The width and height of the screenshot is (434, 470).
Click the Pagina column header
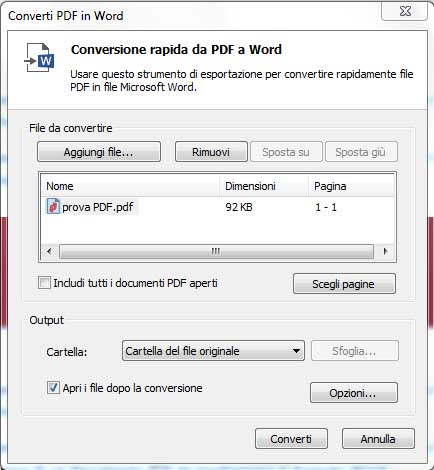(351, 186)
